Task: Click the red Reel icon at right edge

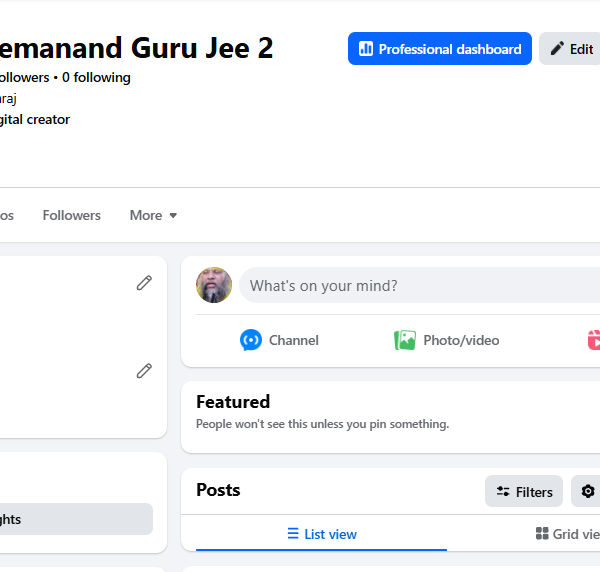Action: coord(594,340)
